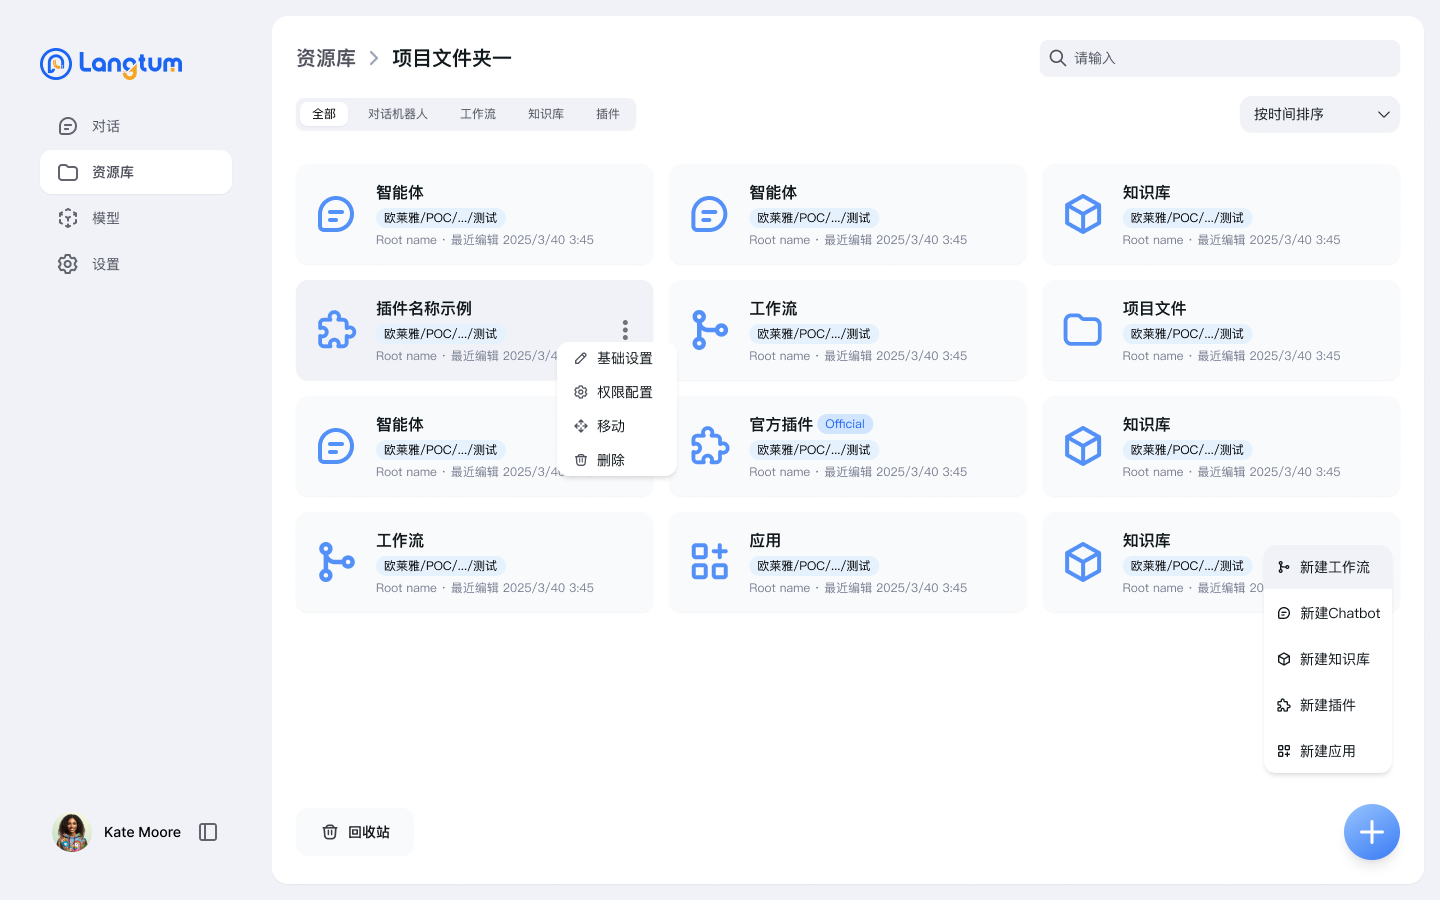Select 新建工作流 from the create menu
The width and height of the screenshot is (1440, 900).
point(1334,567)
